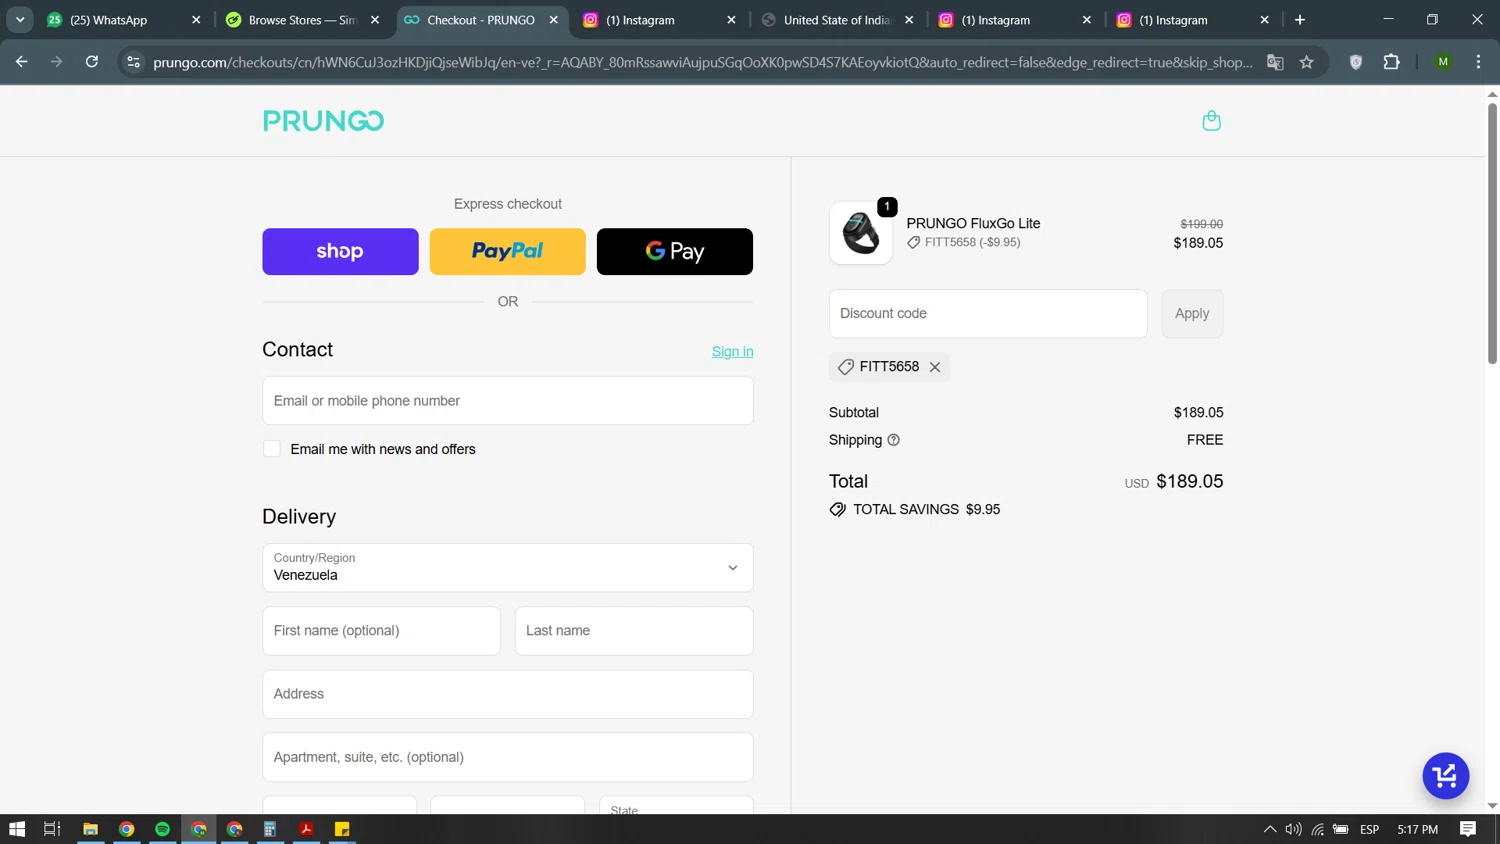Open the browser extensions puzzle icon
Screen dimensions: 1500x844
pos(1391,62)
